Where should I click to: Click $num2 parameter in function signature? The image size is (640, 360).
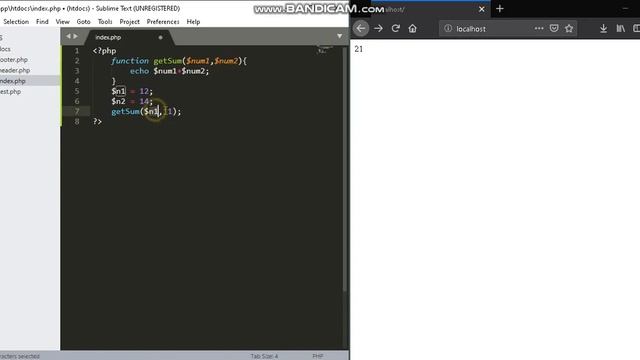[226, 61]
